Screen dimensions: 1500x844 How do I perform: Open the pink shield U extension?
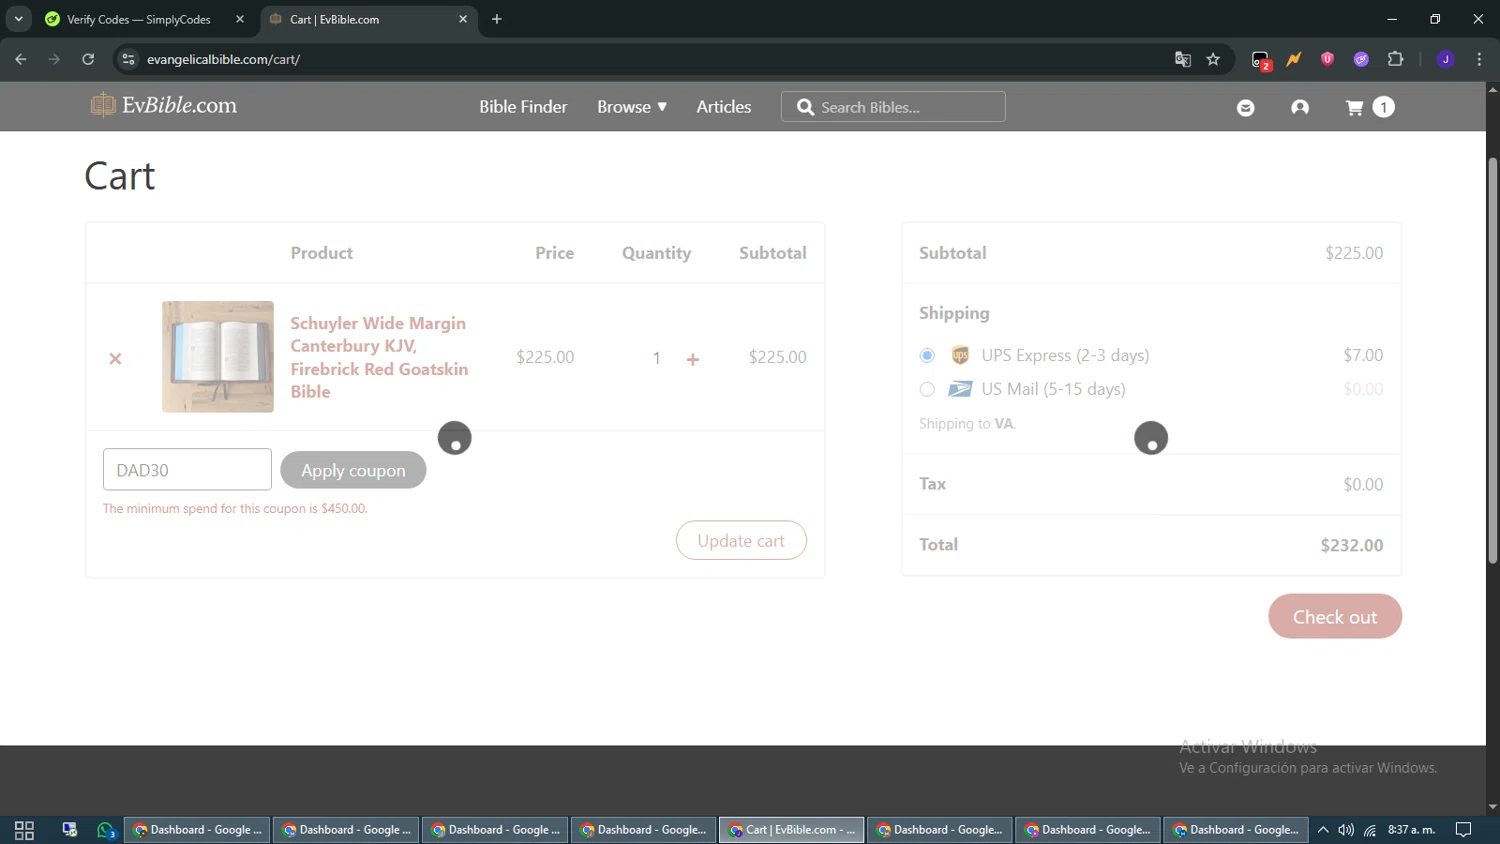[1328, 59]
